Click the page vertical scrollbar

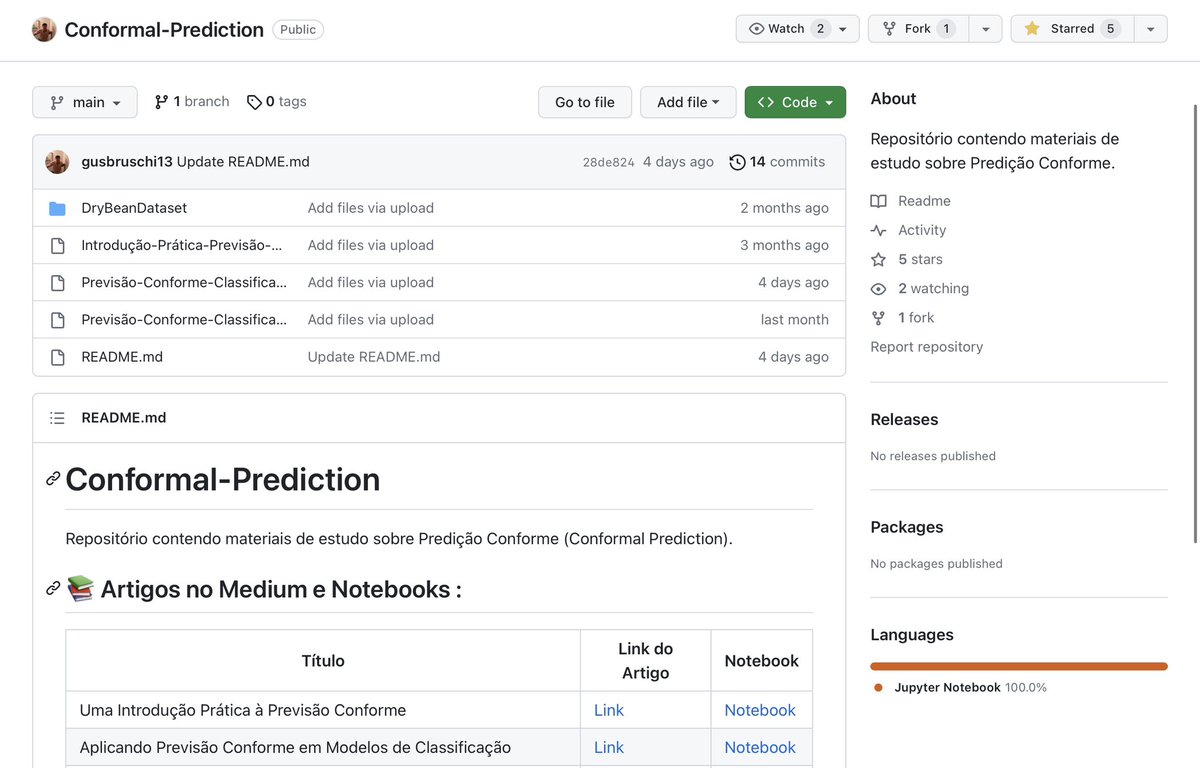[1195, 322]
